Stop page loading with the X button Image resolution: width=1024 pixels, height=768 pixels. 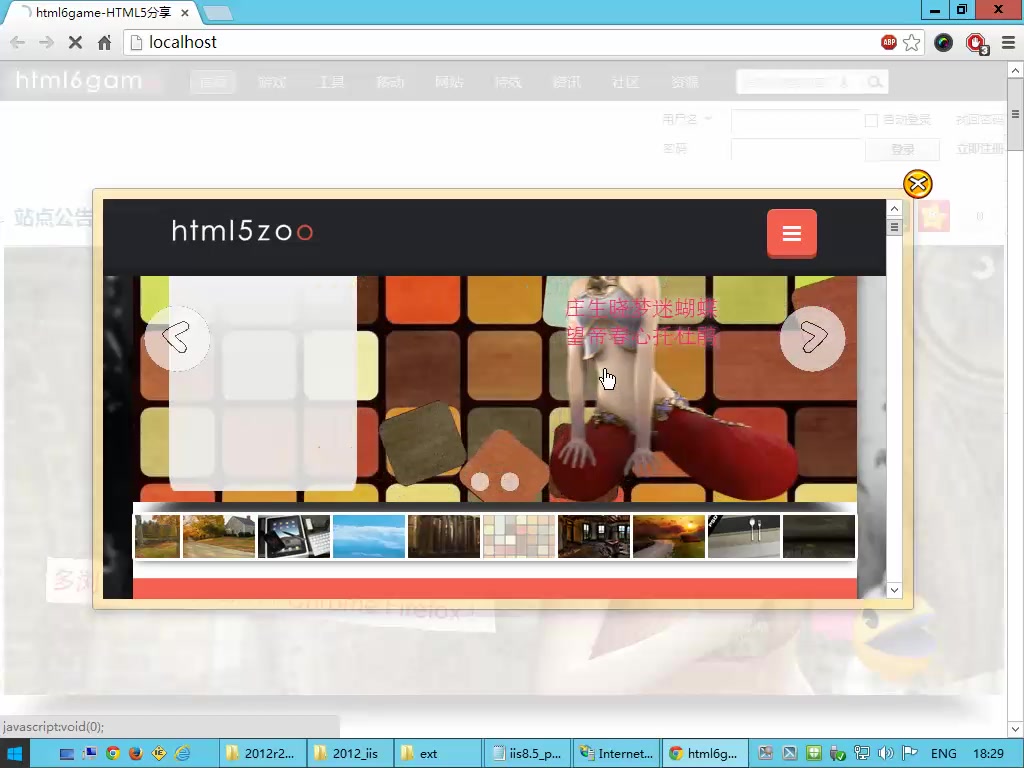tap(75, 42)
